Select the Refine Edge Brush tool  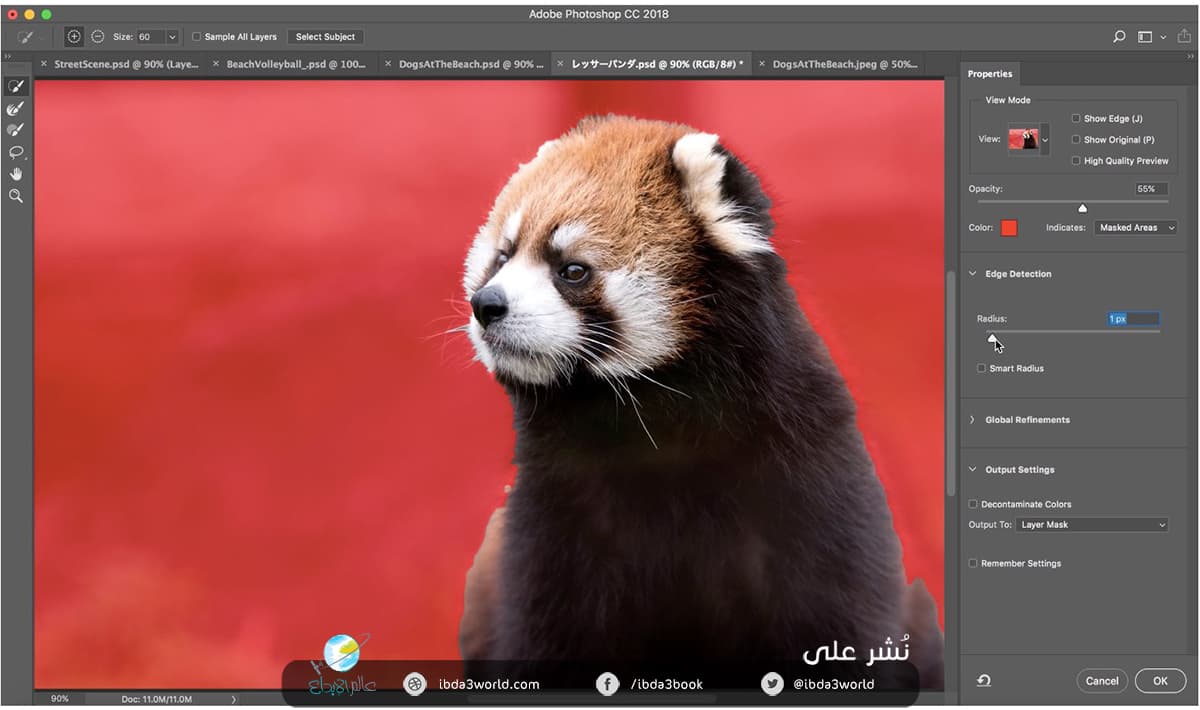(x=16, y=109)
